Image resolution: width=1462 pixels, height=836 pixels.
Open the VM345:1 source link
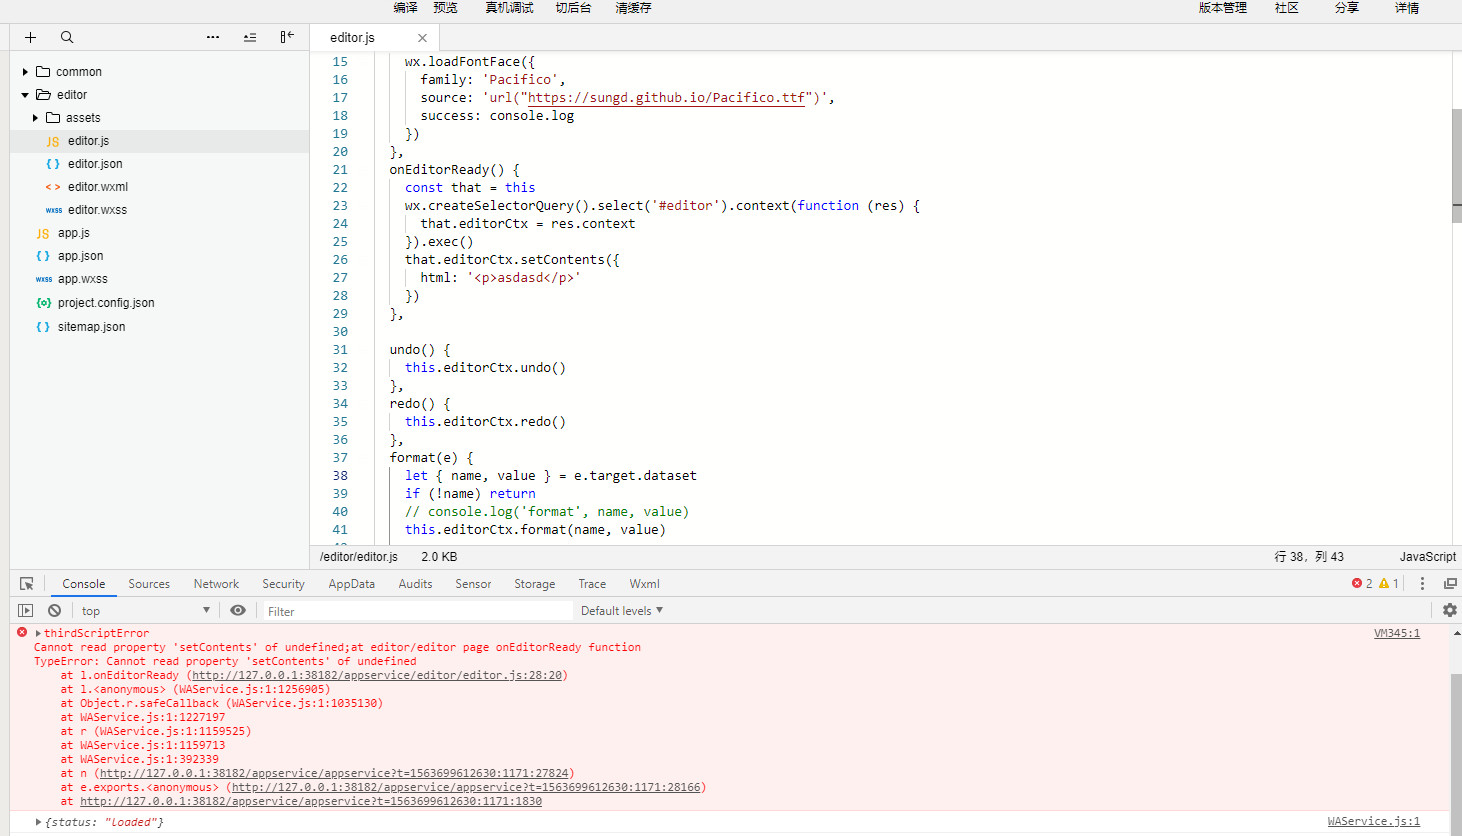click(x=1396, y=633)
